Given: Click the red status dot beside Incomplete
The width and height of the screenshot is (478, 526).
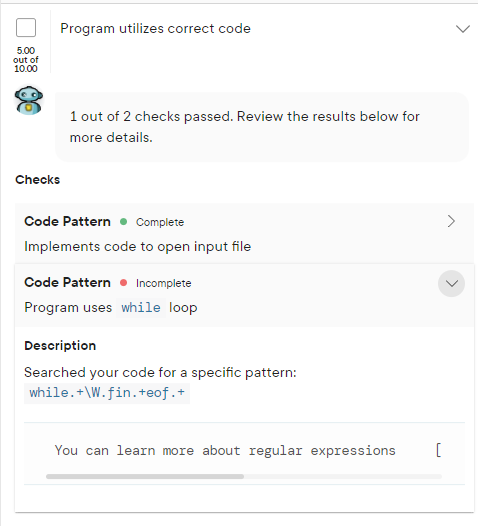Looking at the screenshot, I should [x=123, y=283].
